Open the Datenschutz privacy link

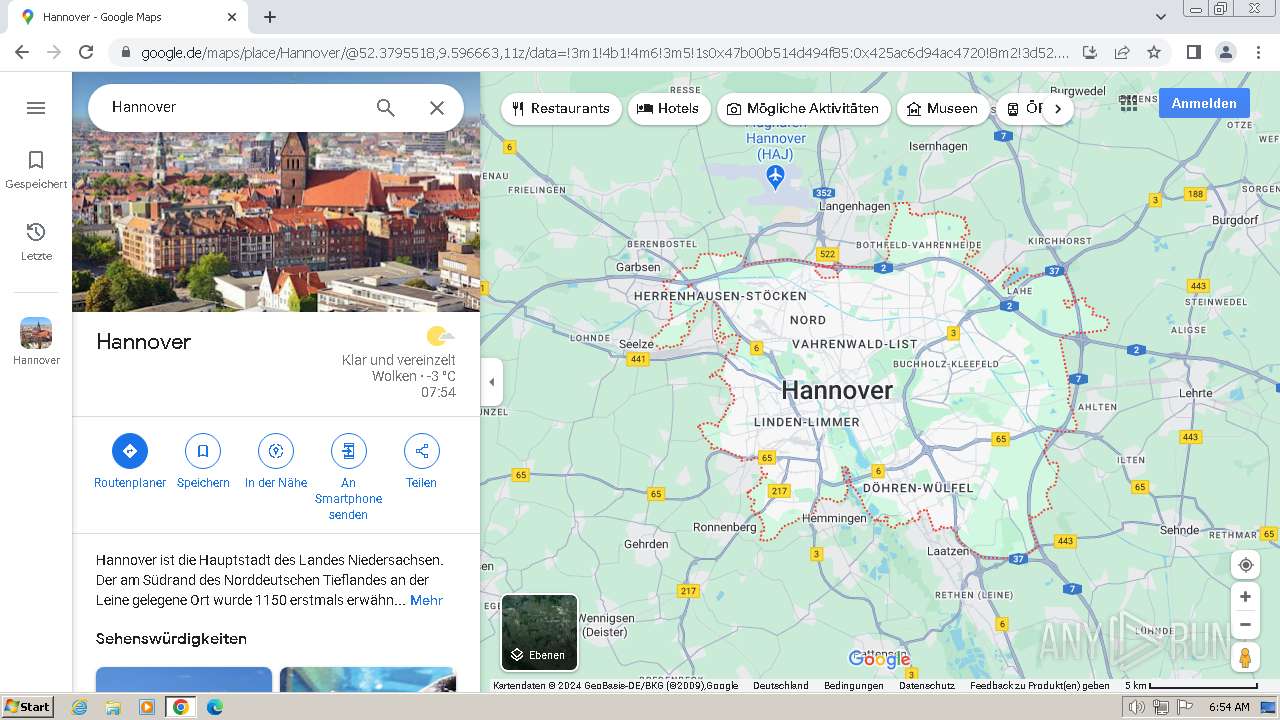pos(927,686)
